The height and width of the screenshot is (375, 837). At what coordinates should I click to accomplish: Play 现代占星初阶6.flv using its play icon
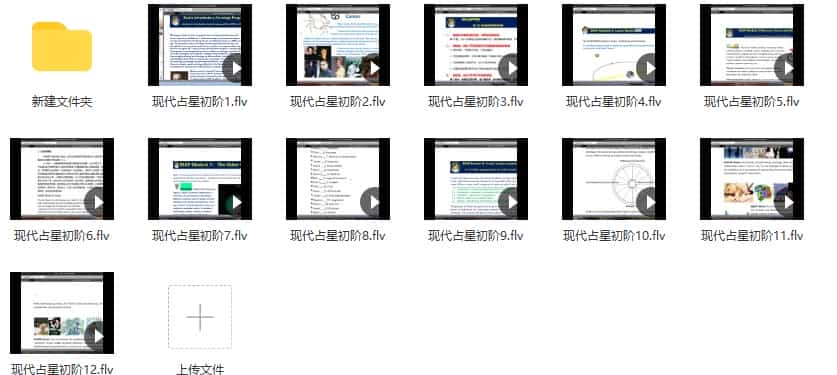coord(98,202)
